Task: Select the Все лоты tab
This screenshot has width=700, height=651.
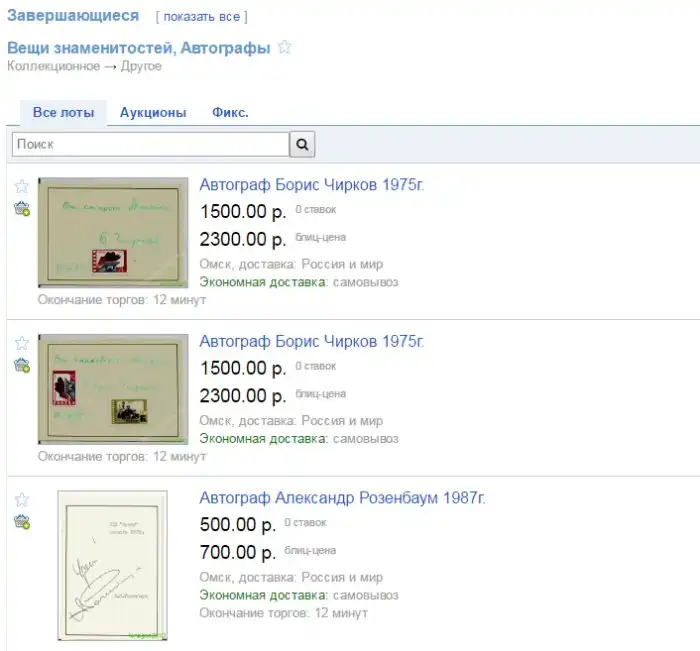Action: [63, 113]
